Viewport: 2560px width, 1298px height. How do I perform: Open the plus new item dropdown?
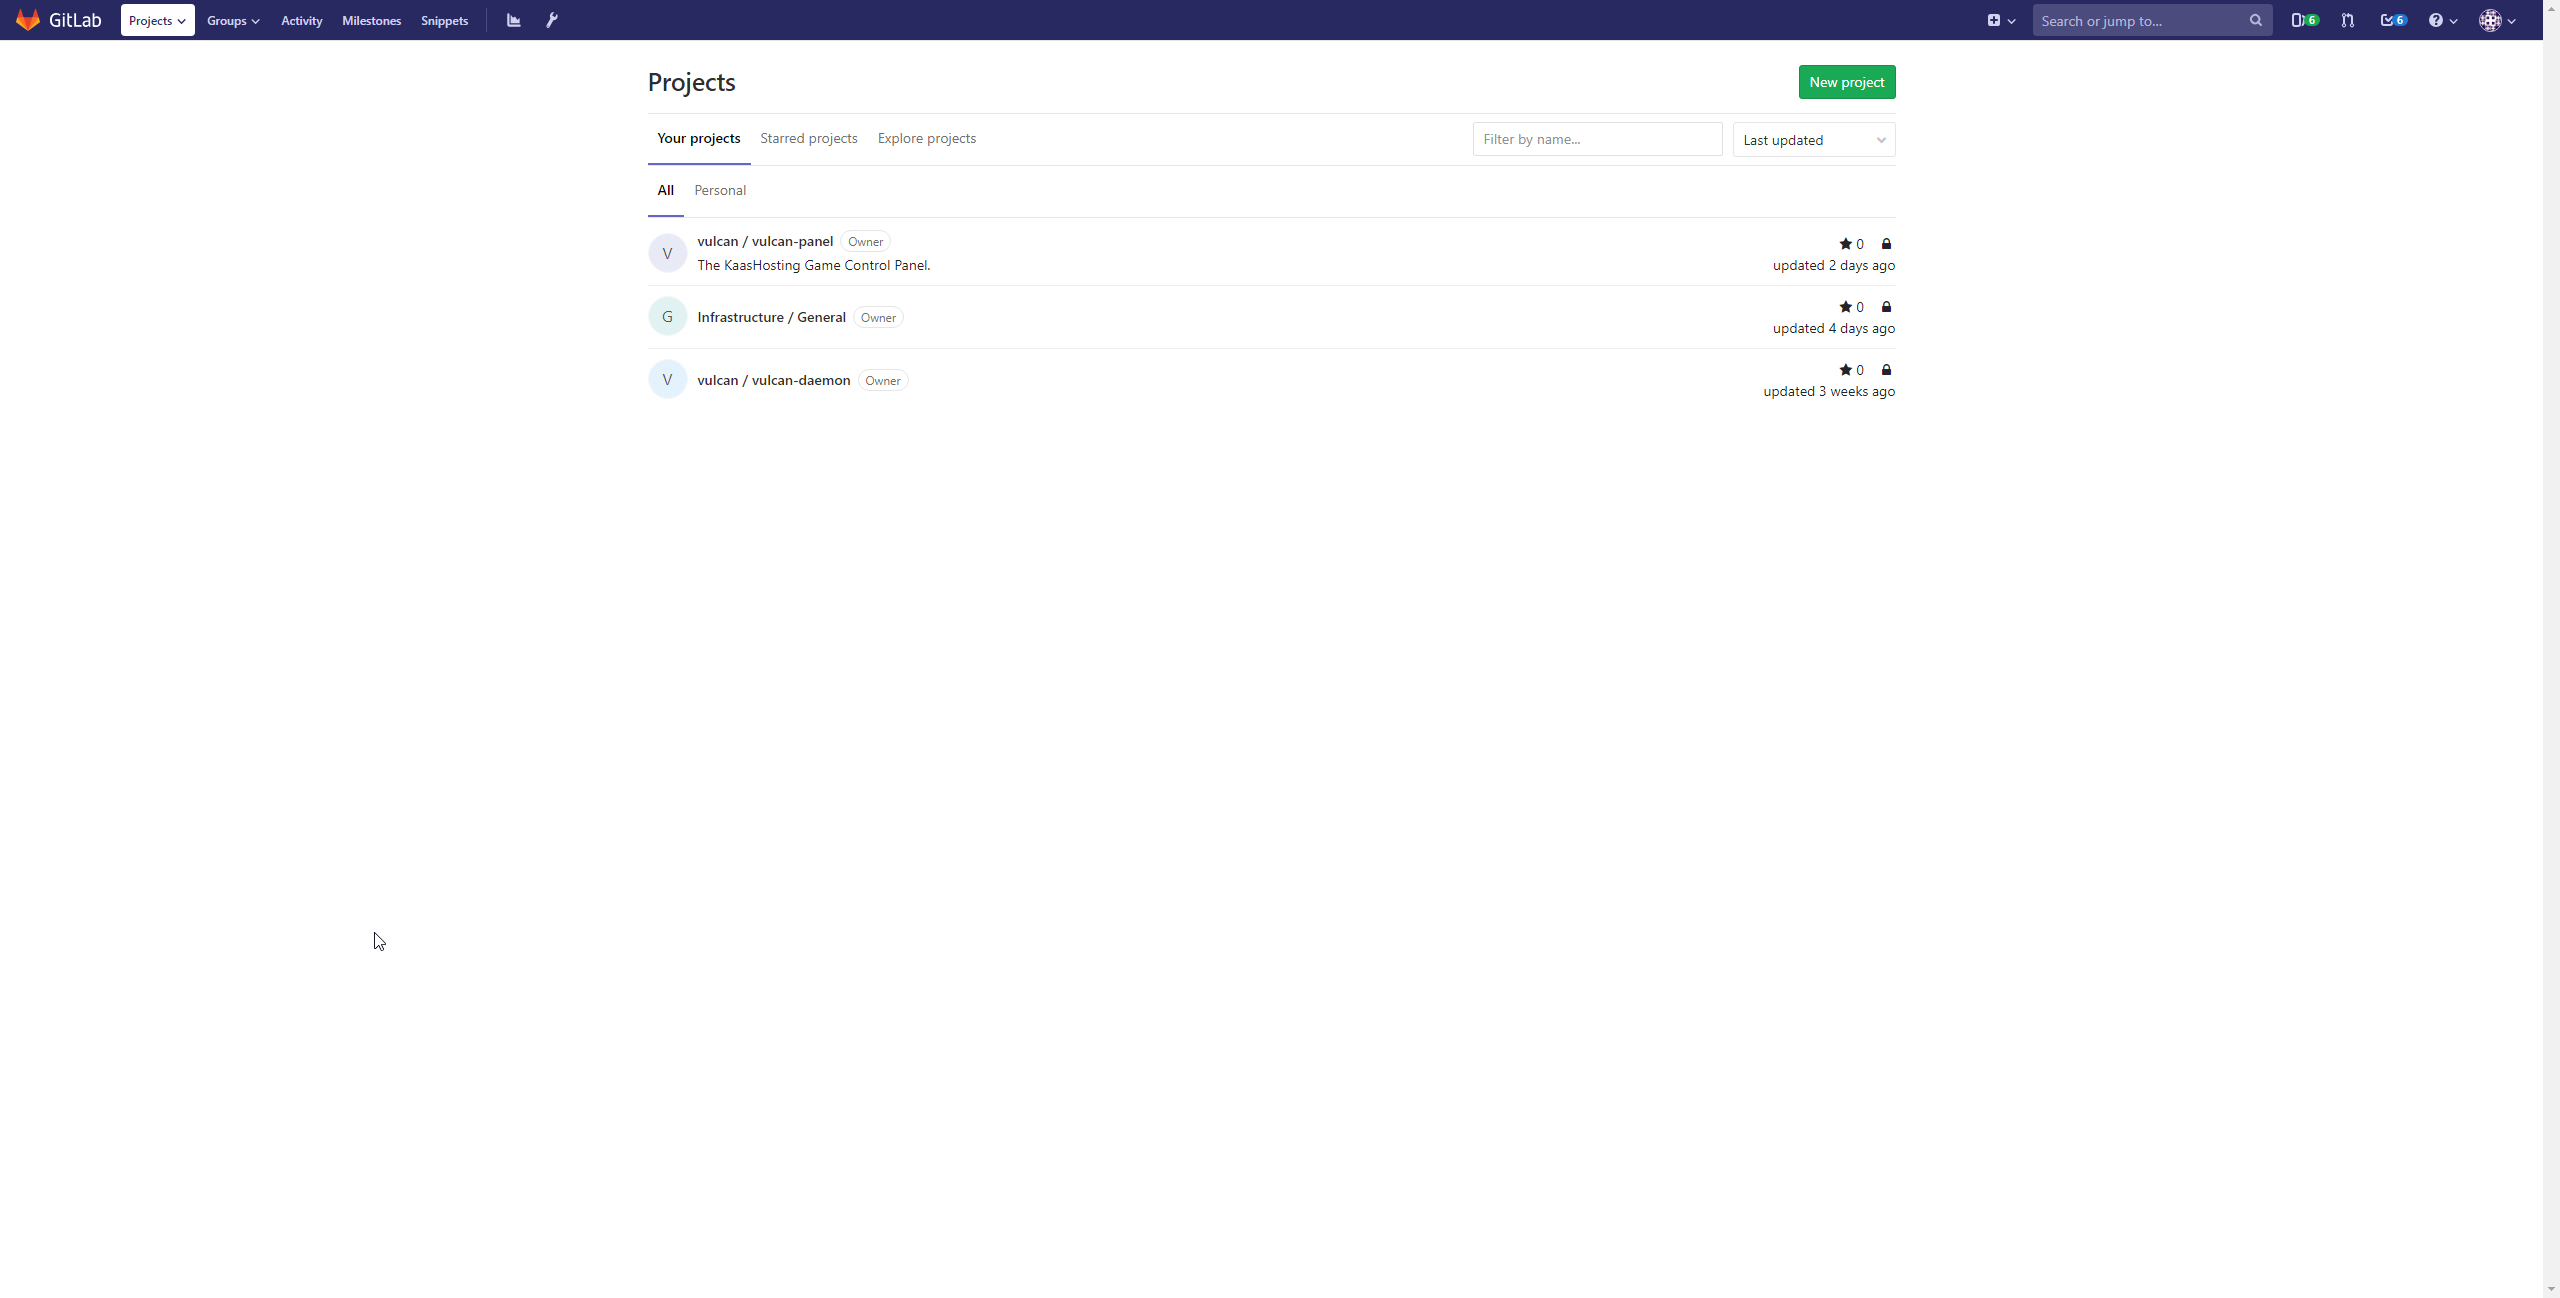pos(2000,20)
